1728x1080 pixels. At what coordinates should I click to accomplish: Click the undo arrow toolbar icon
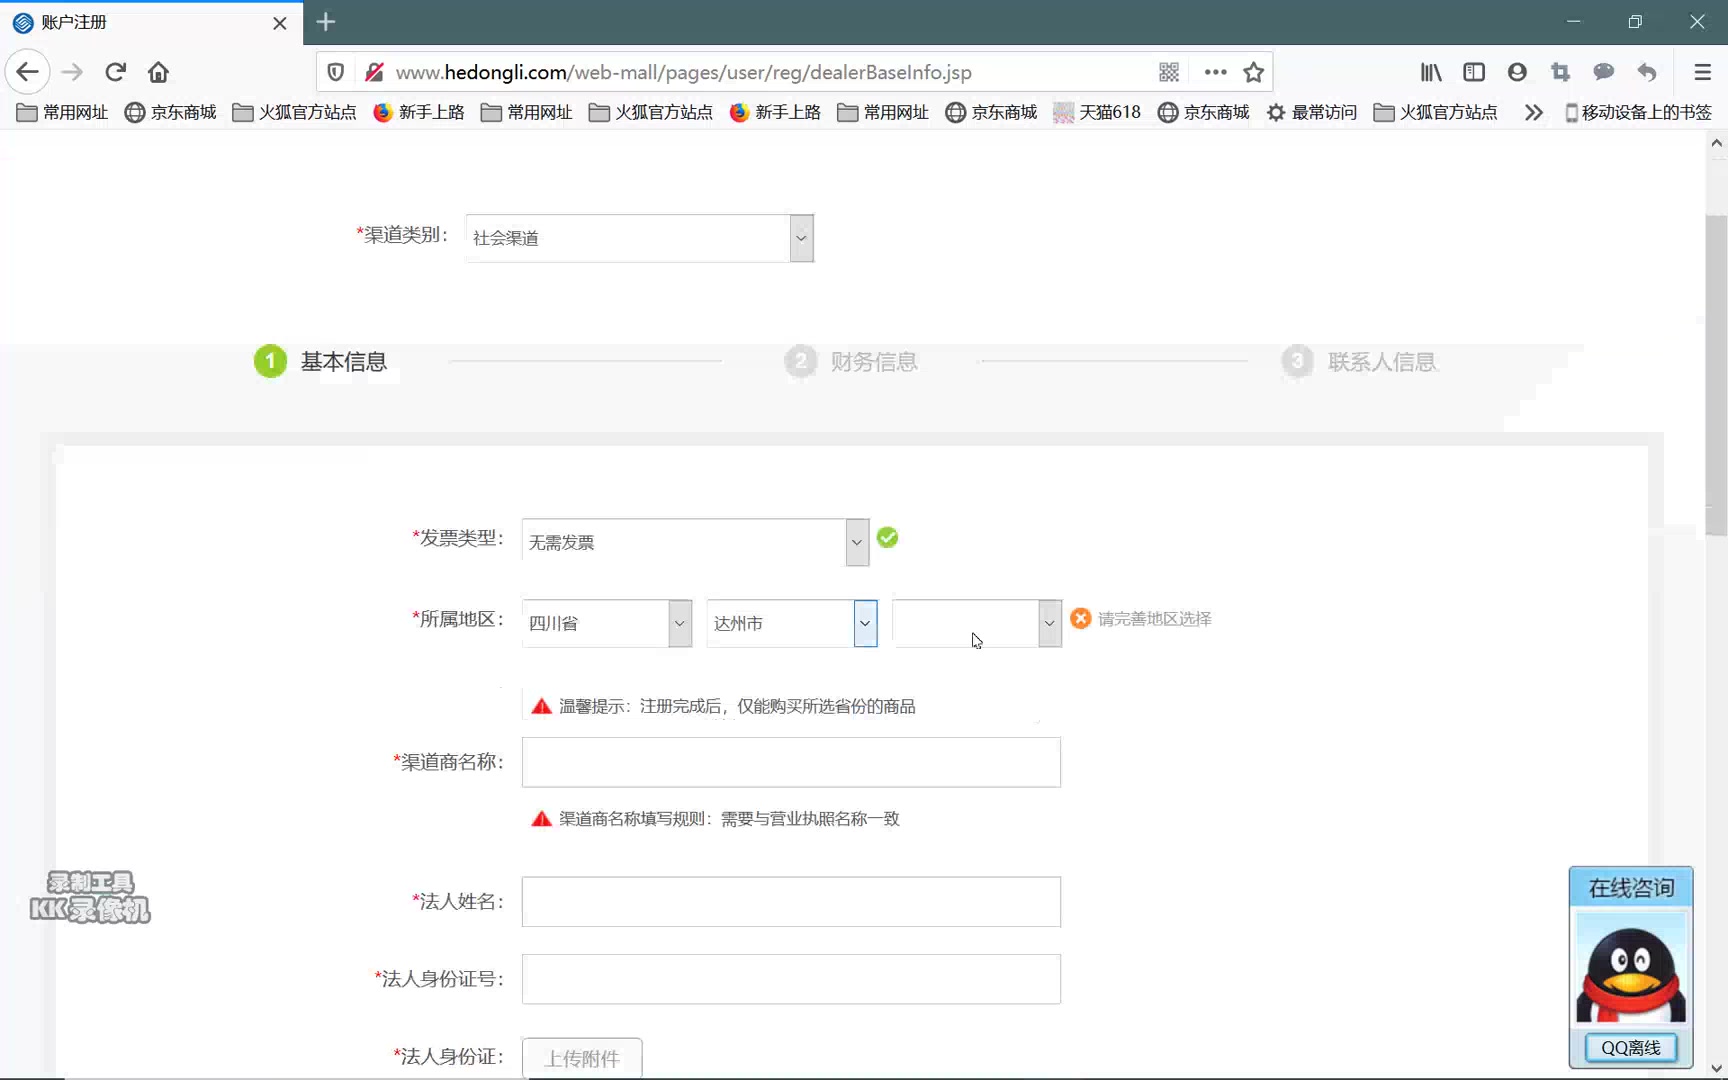[1647, 72]
